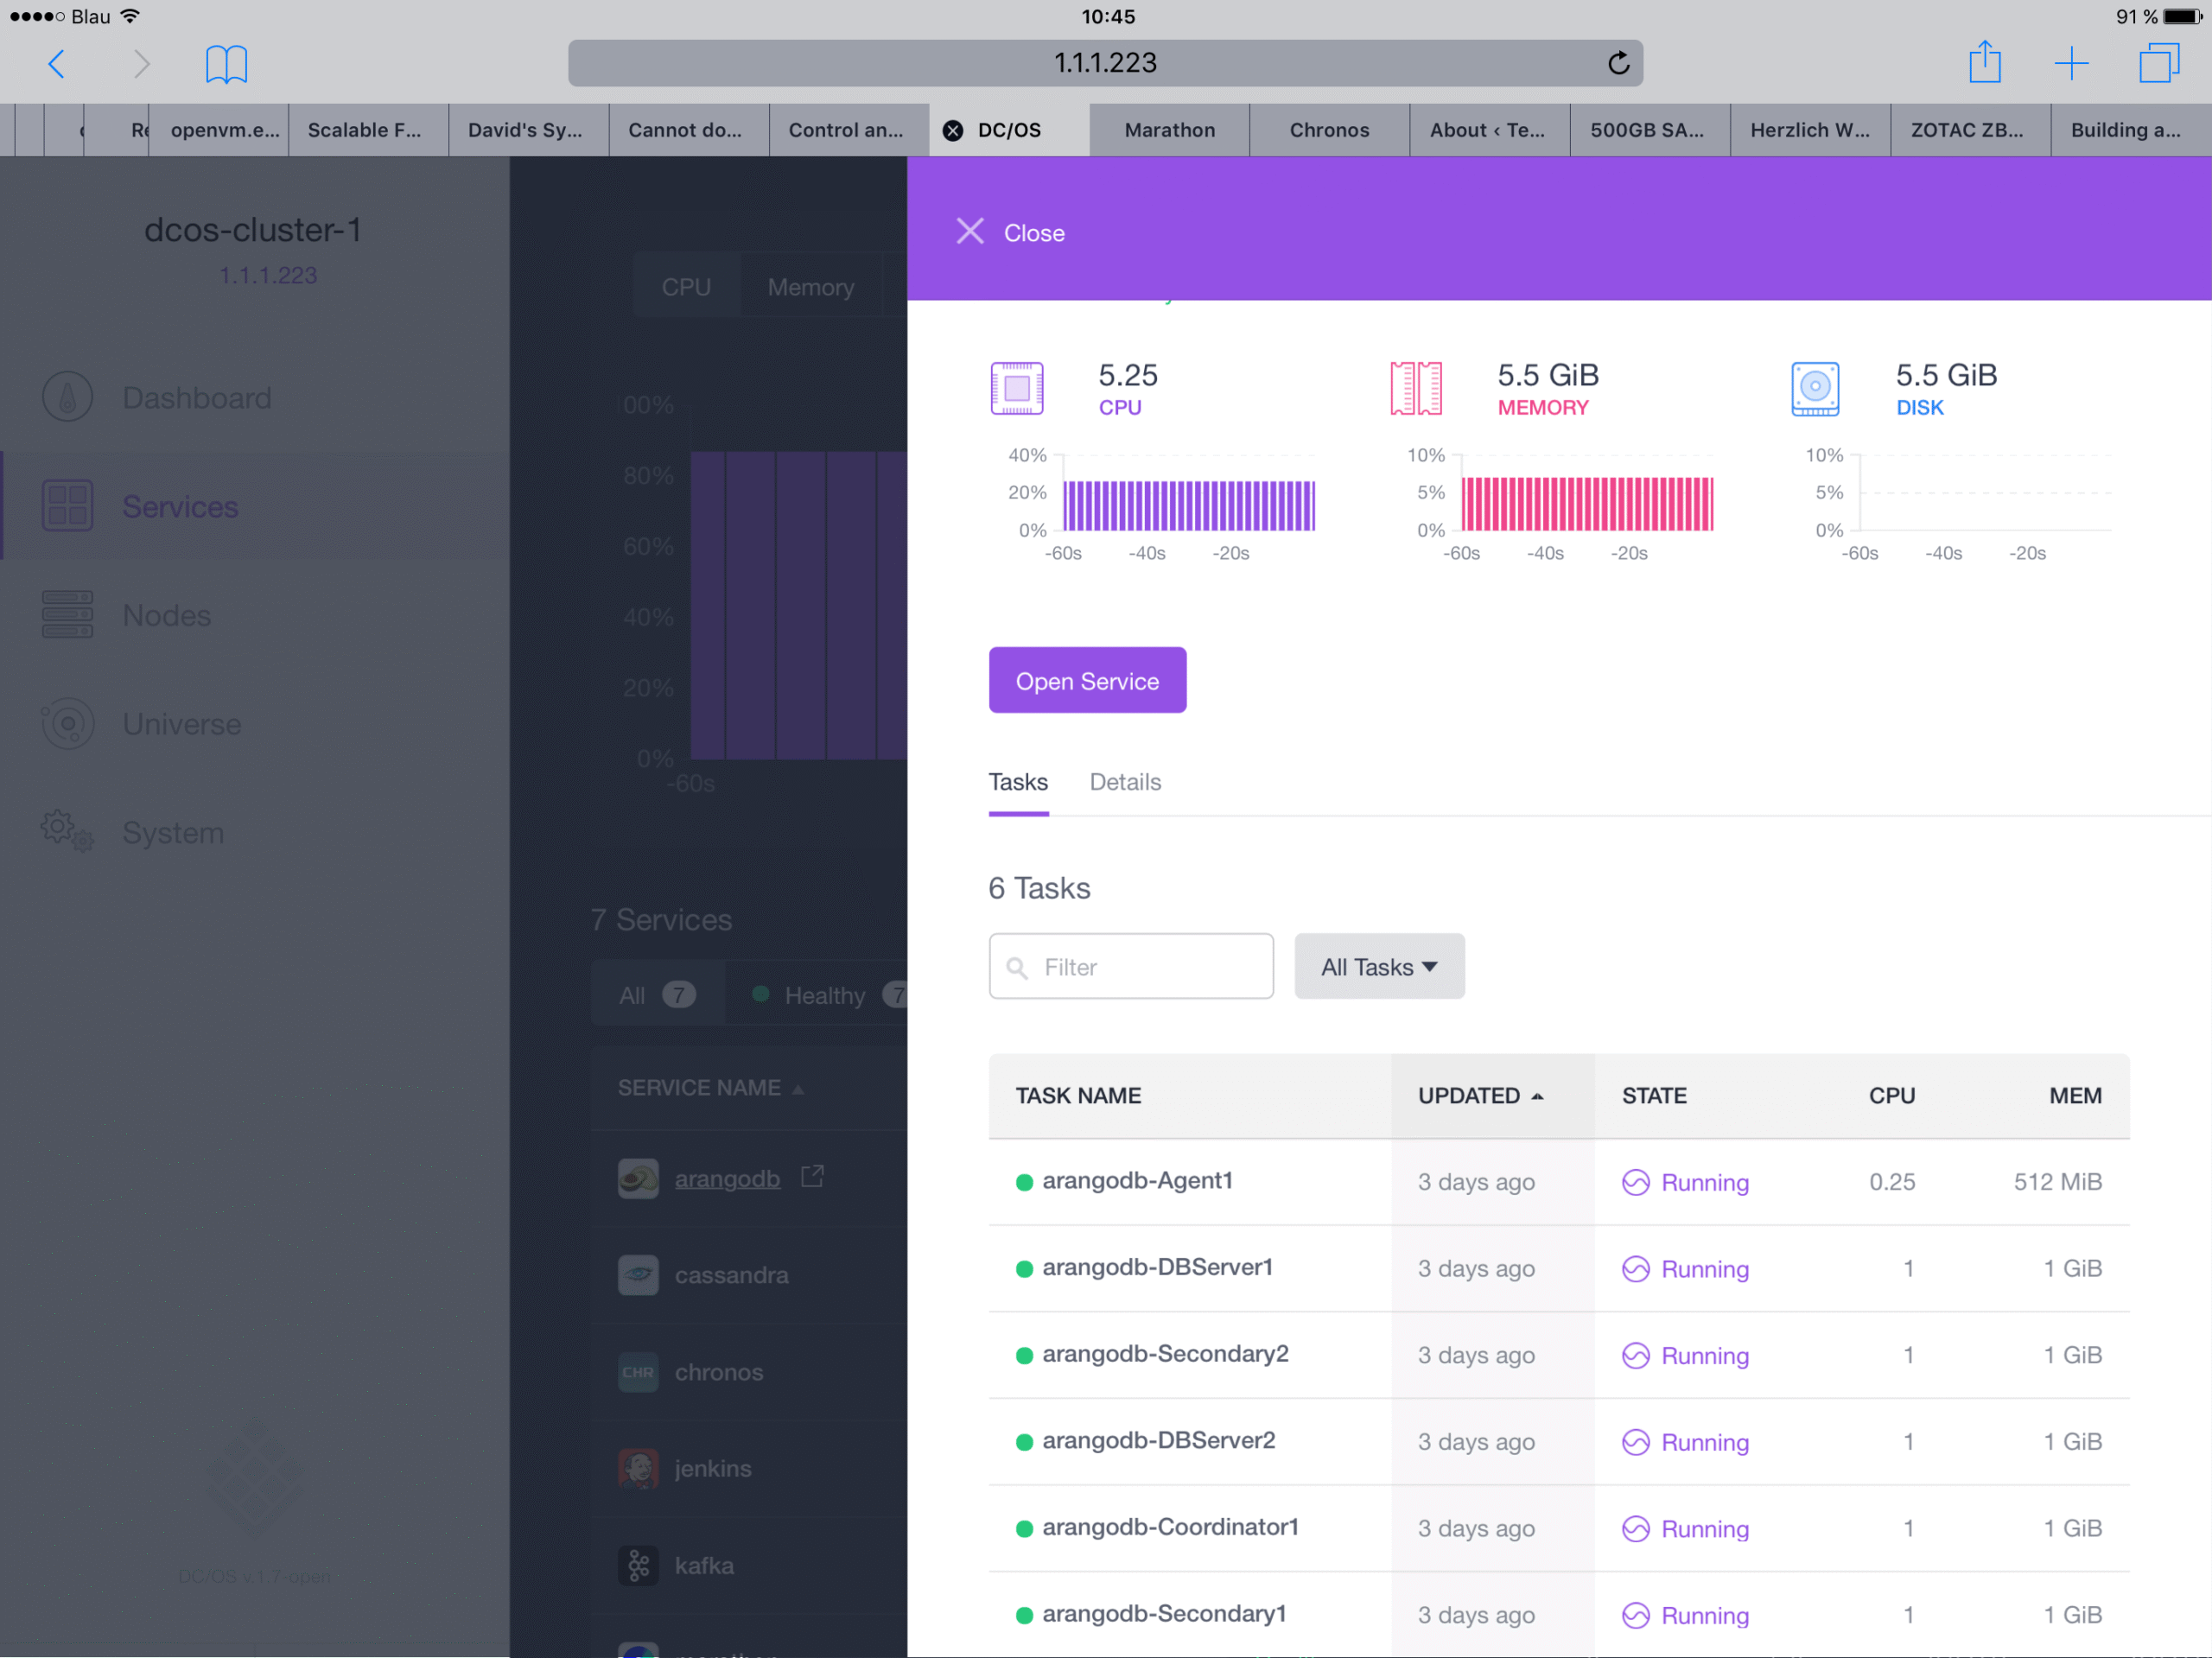Screen dimensions: 2212x1658
Task: Switch to the Chronos browser tab
Action: pos(1329,130)
